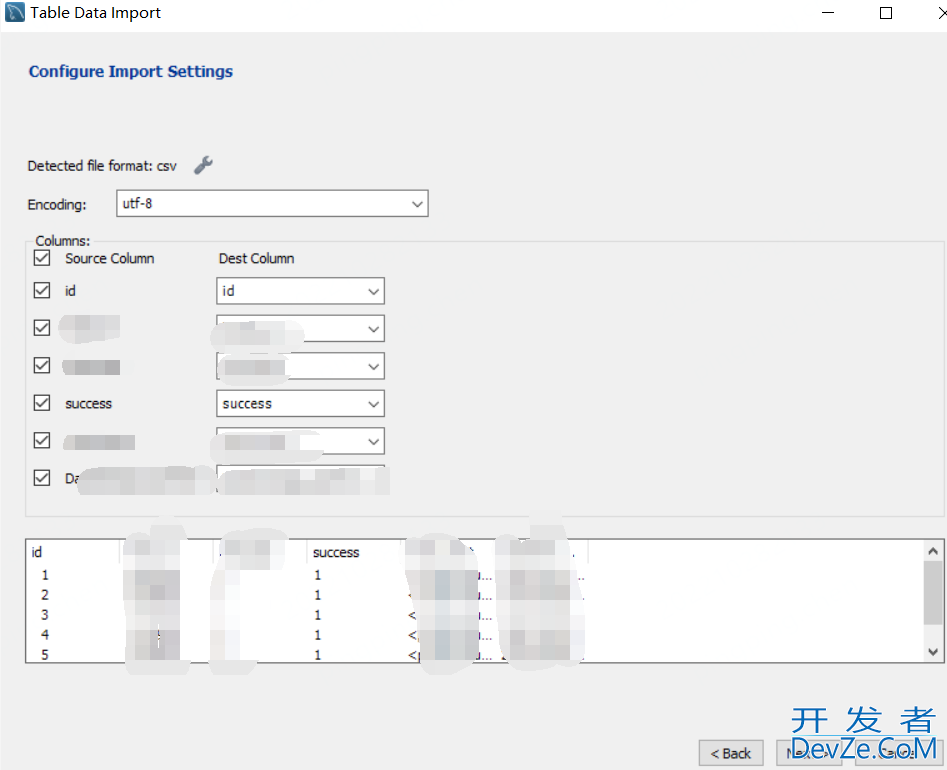Viewport: 947px width, 770px height.
Task: Click the Dest Column header label
Action: 257,258
